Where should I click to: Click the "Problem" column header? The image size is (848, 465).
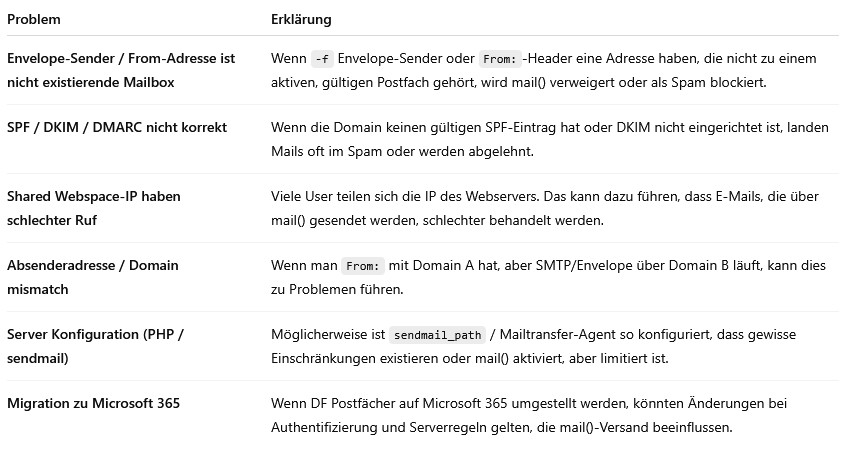click(x=32, y=20)
